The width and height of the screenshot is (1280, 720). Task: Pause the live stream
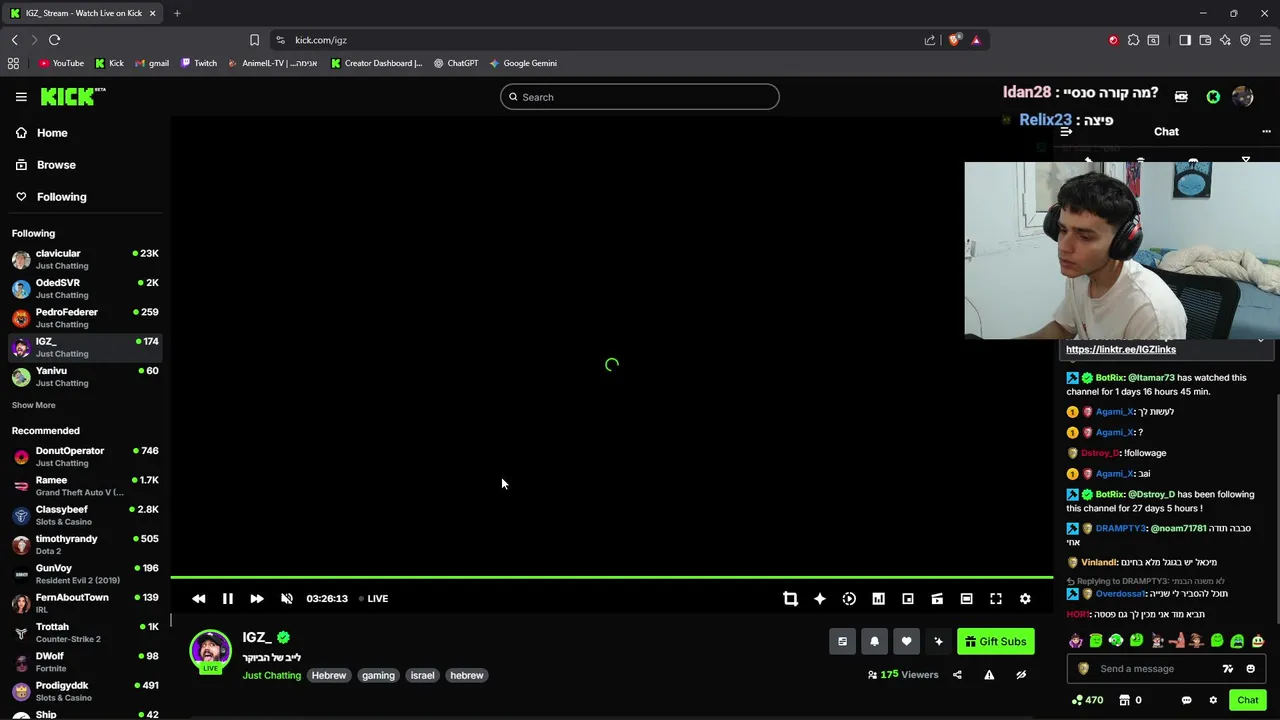[x=228, y=598]
